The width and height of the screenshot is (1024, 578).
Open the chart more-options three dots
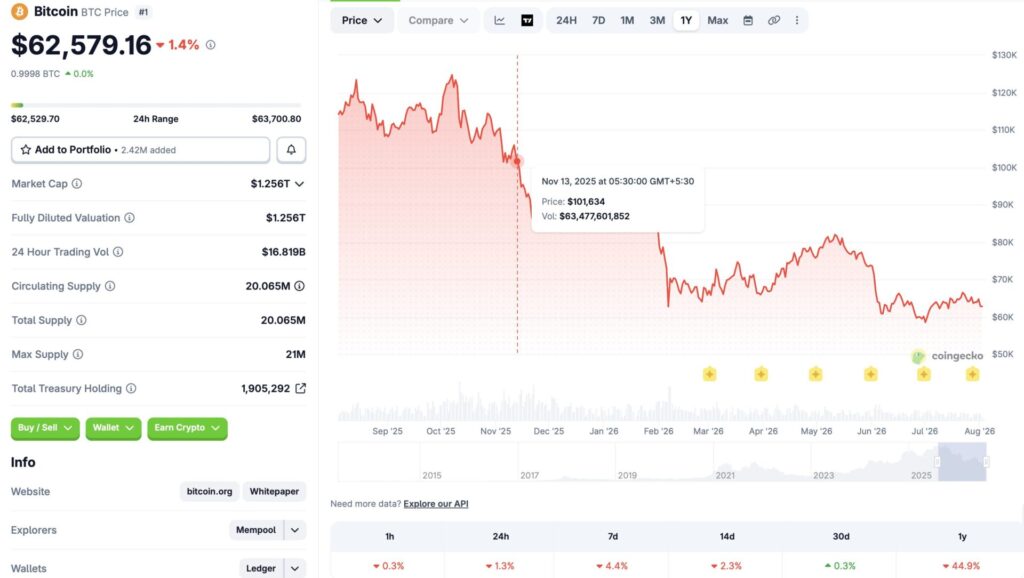pyautogui.click(x=797, y=20)
